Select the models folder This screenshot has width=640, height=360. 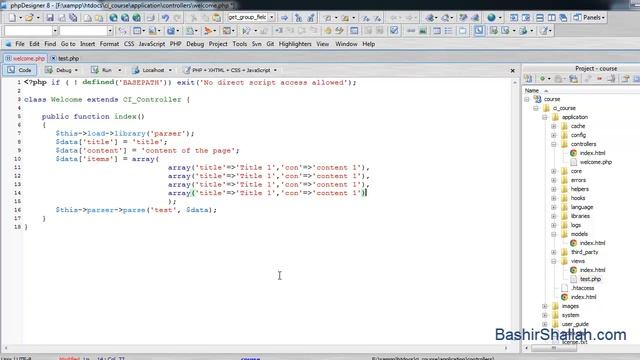[x=579, y=234]
